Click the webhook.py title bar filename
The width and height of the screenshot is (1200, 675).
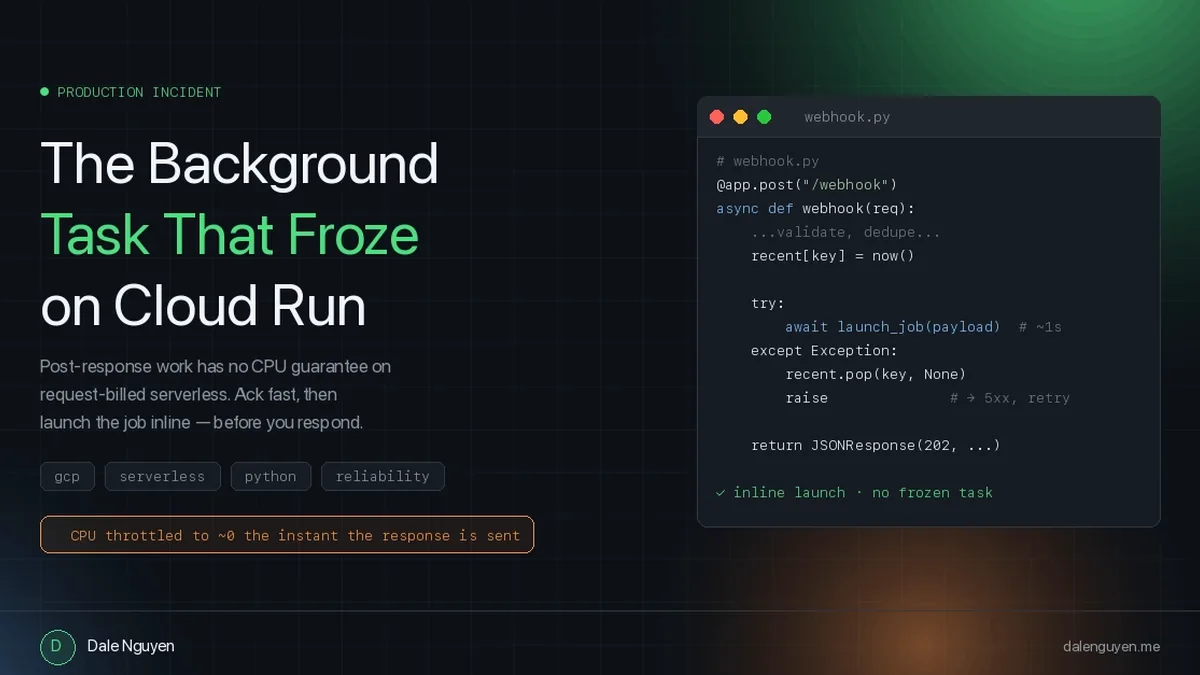pyautogui.click(x=847, y=117)
